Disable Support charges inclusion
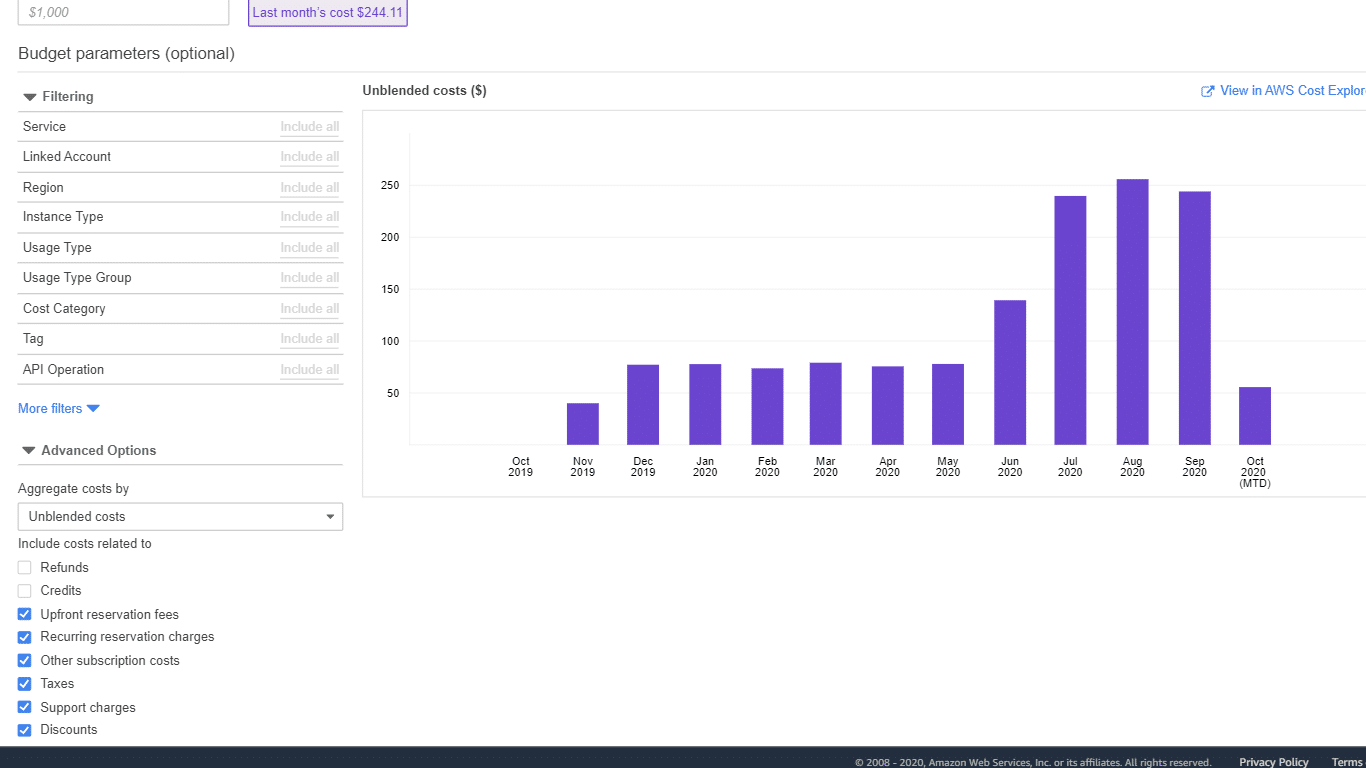The width and height of the screenshot is (1366, 768). tap(24, 706)
